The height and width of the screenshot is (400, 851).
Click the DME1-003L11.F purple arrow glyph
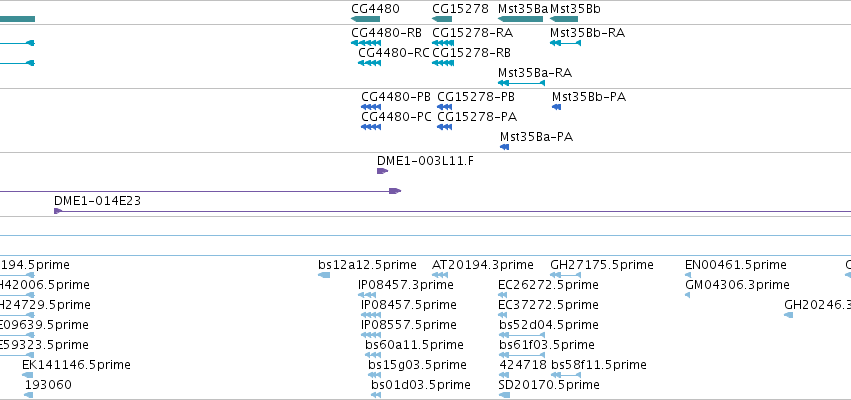coord(383,171)
